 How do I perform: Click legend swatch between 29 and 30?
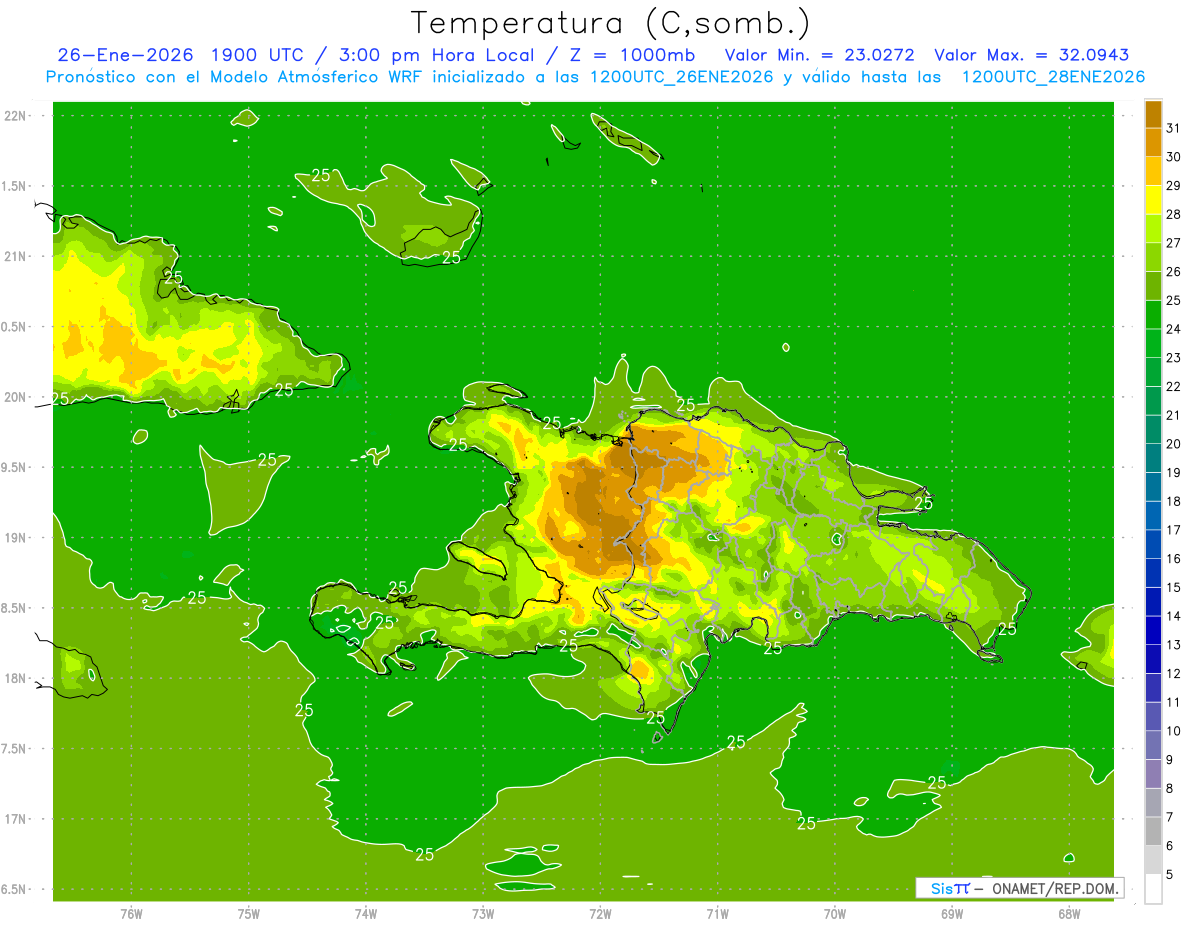click(x=1153, y=171)
